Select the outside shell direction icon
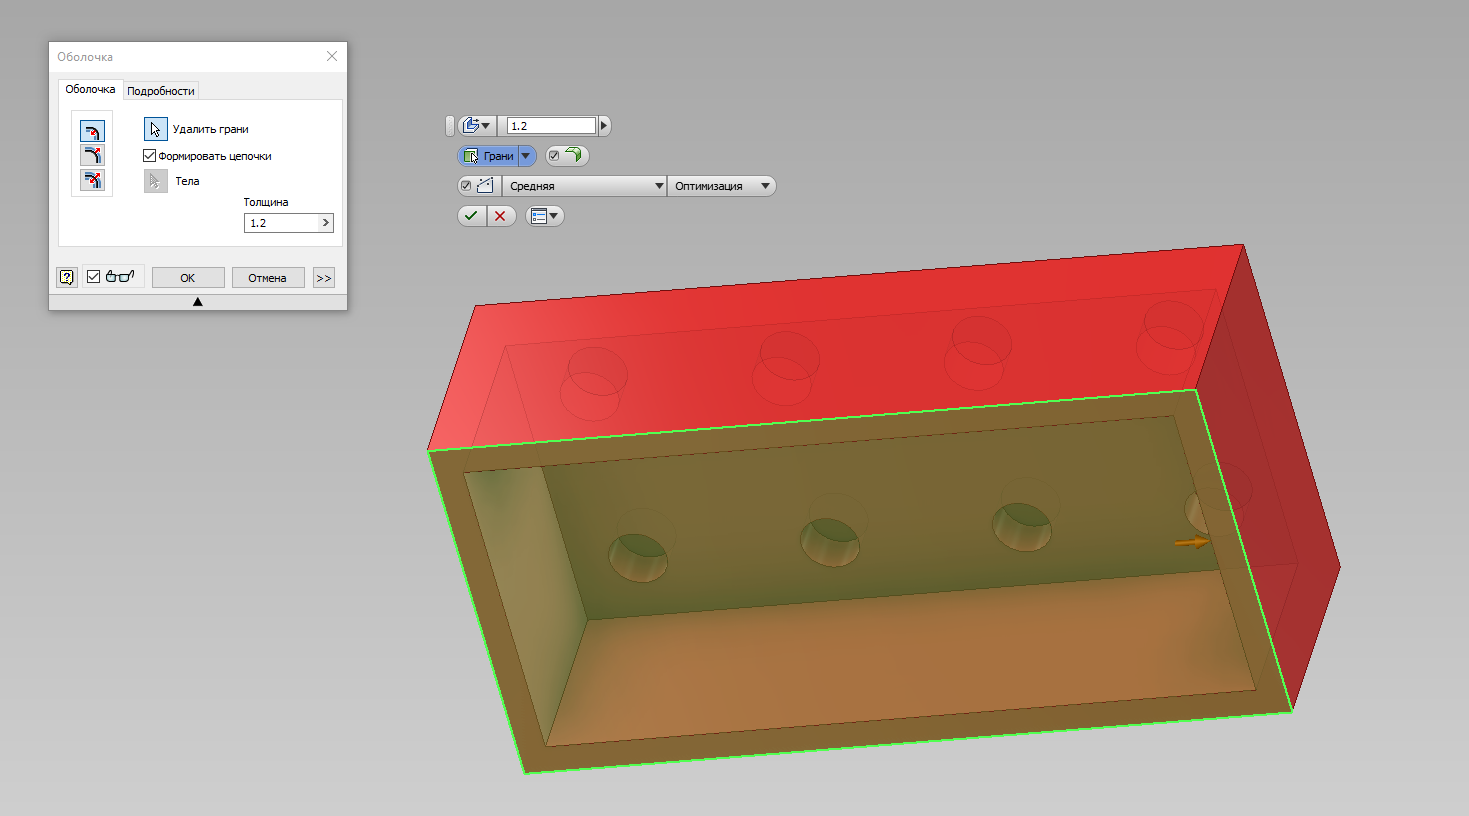1469x816 pixels. pos(92,155)
